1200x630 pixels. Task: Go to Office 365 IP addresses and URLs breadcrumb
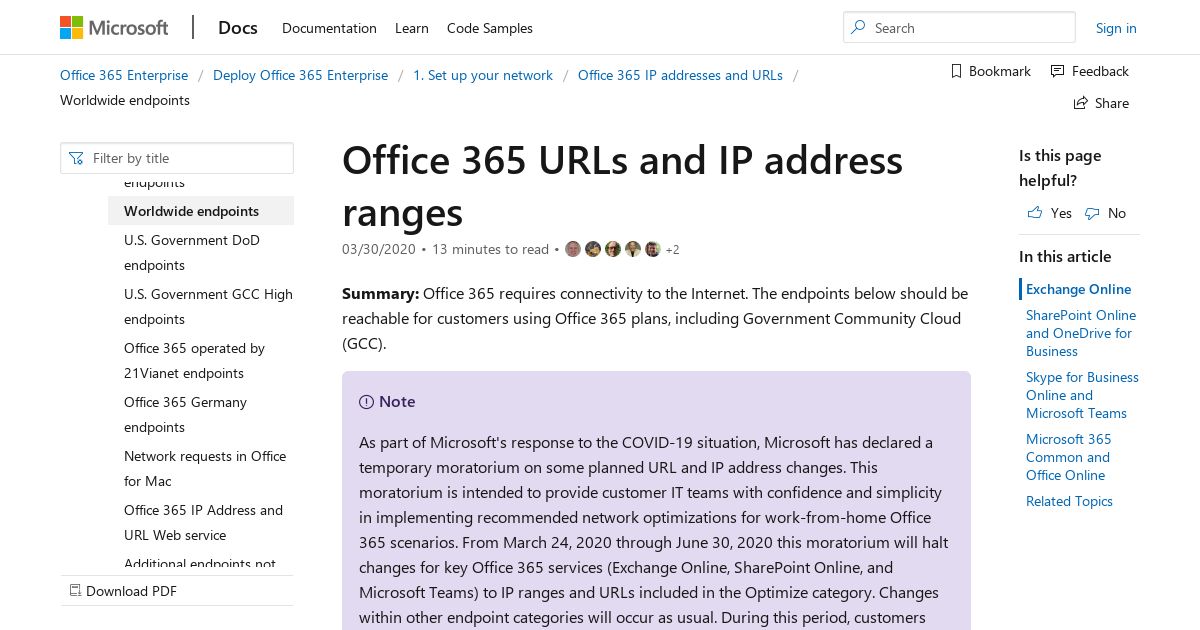[680, 75]
